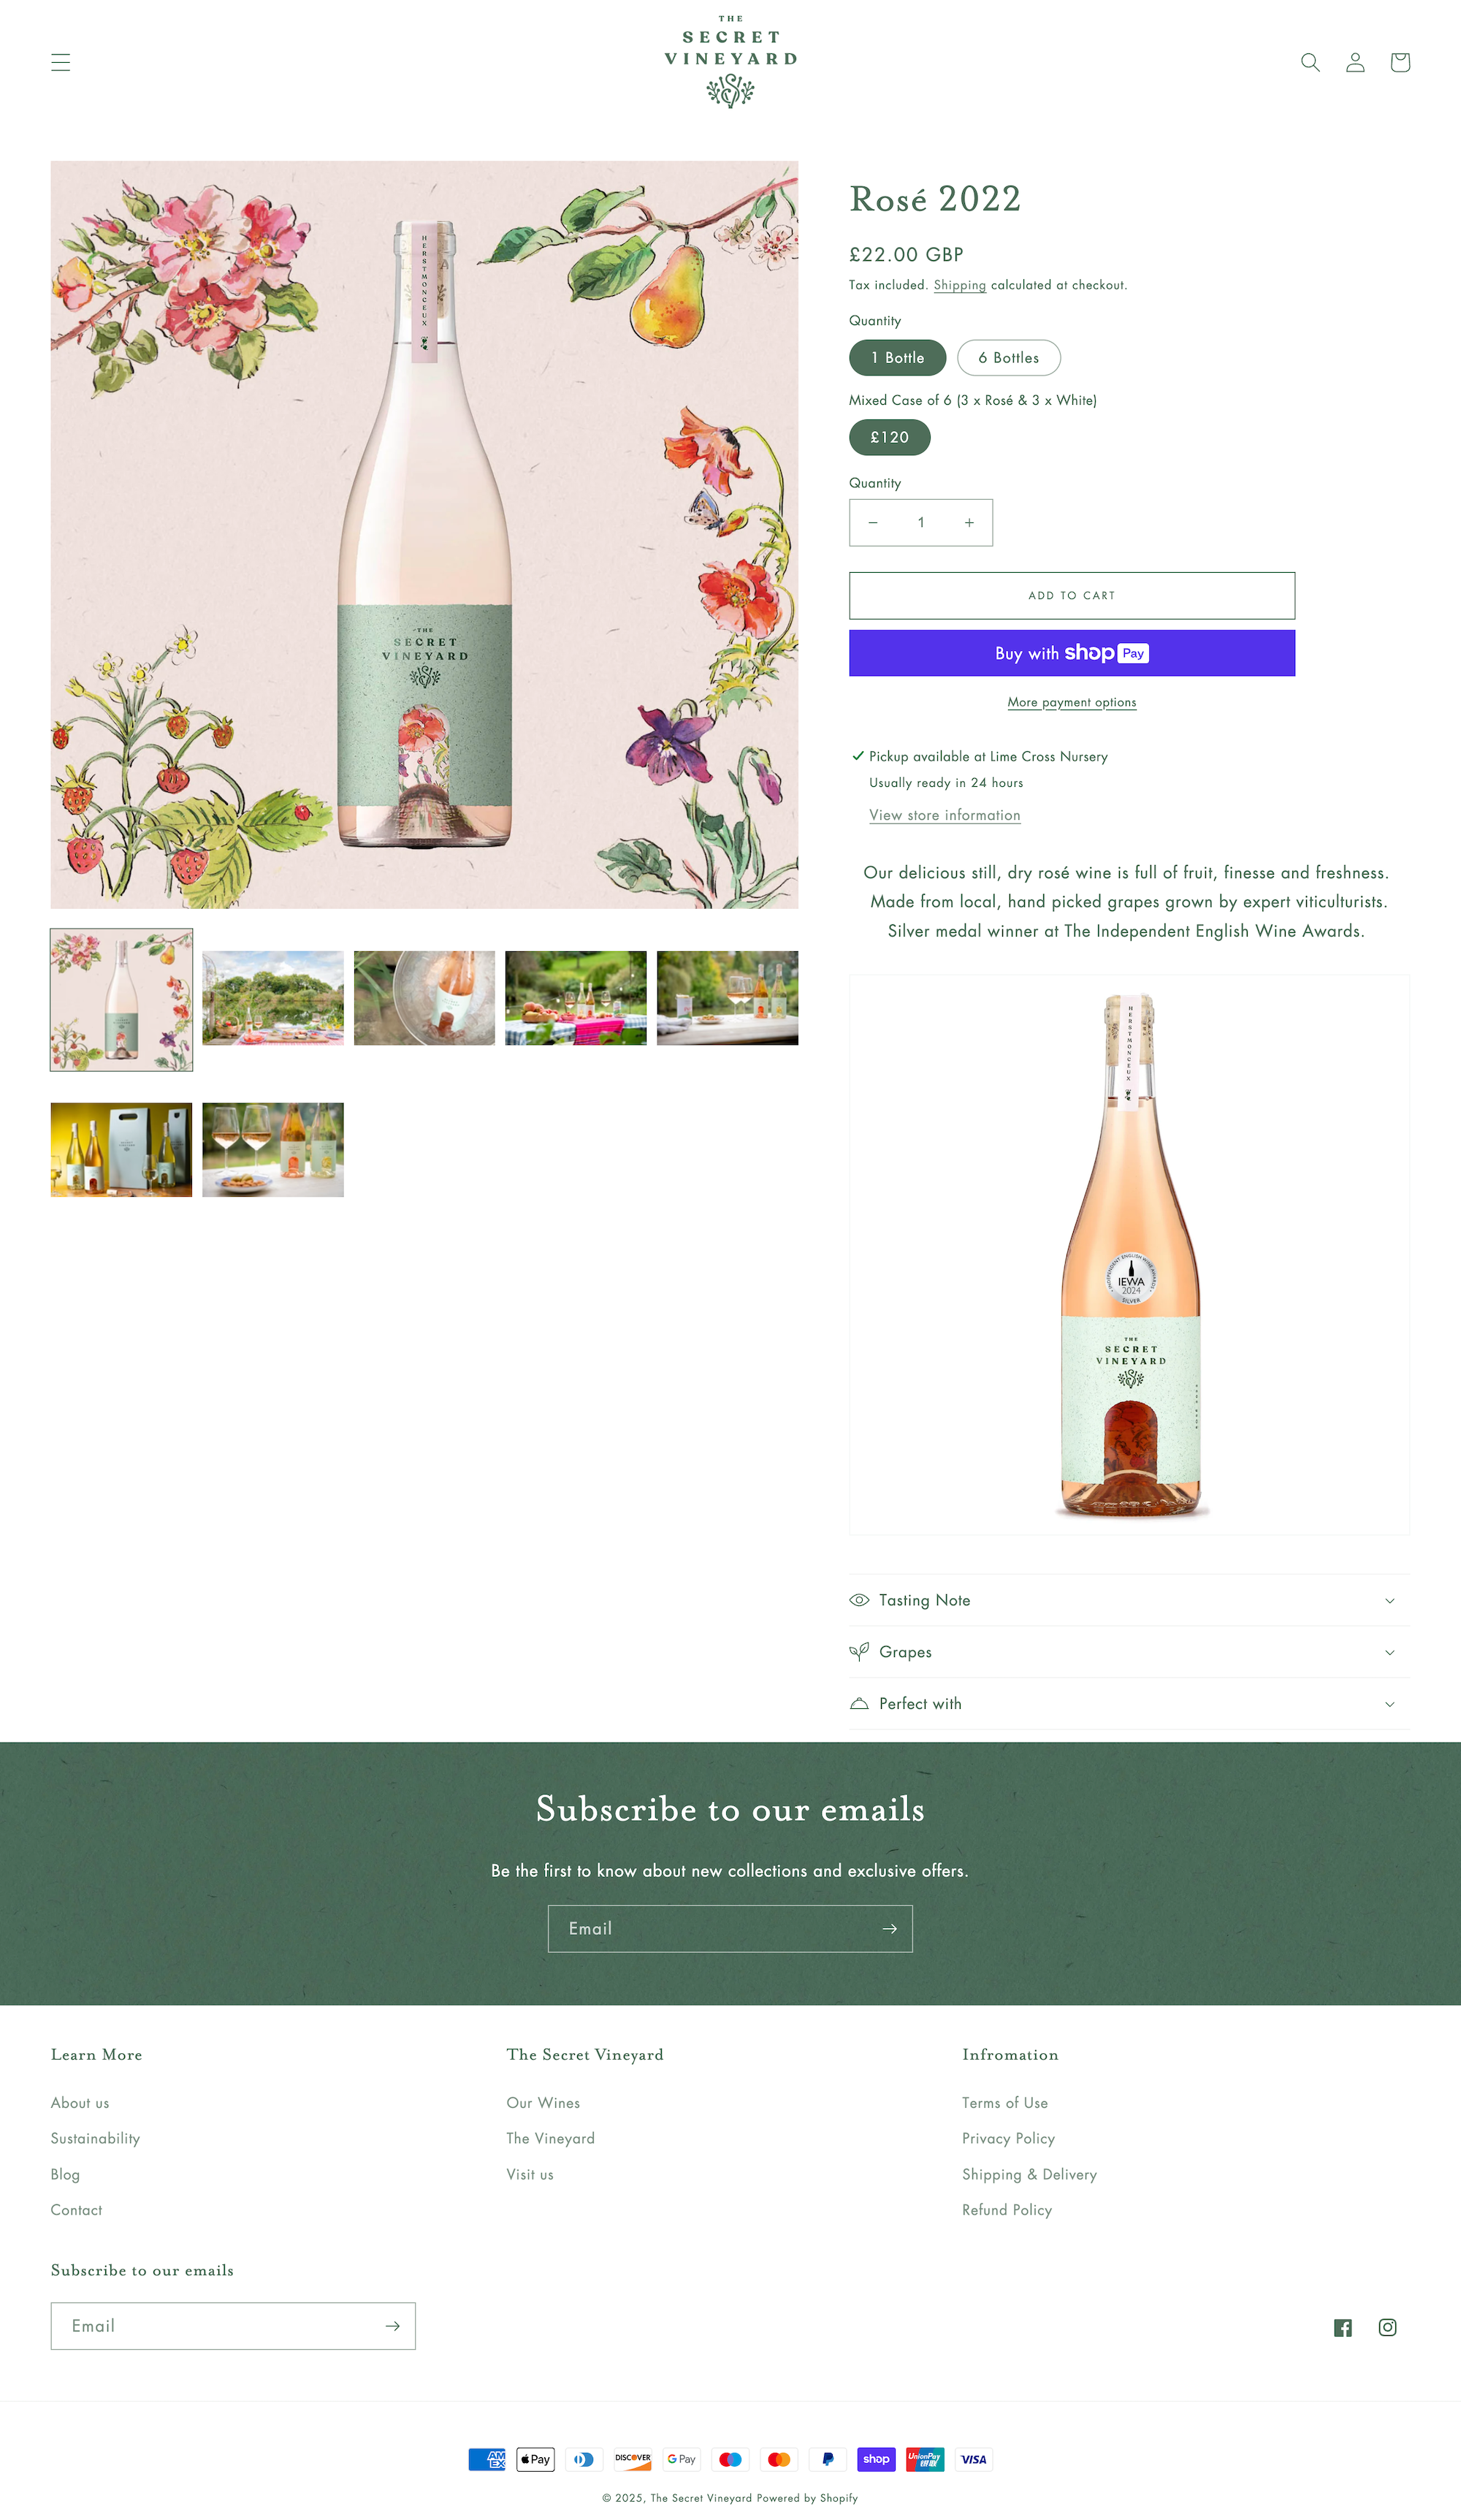Screen dimensions: 1461x2520
Task: Visit the Facebook page icon
Action: (x=1343, y=2328)
